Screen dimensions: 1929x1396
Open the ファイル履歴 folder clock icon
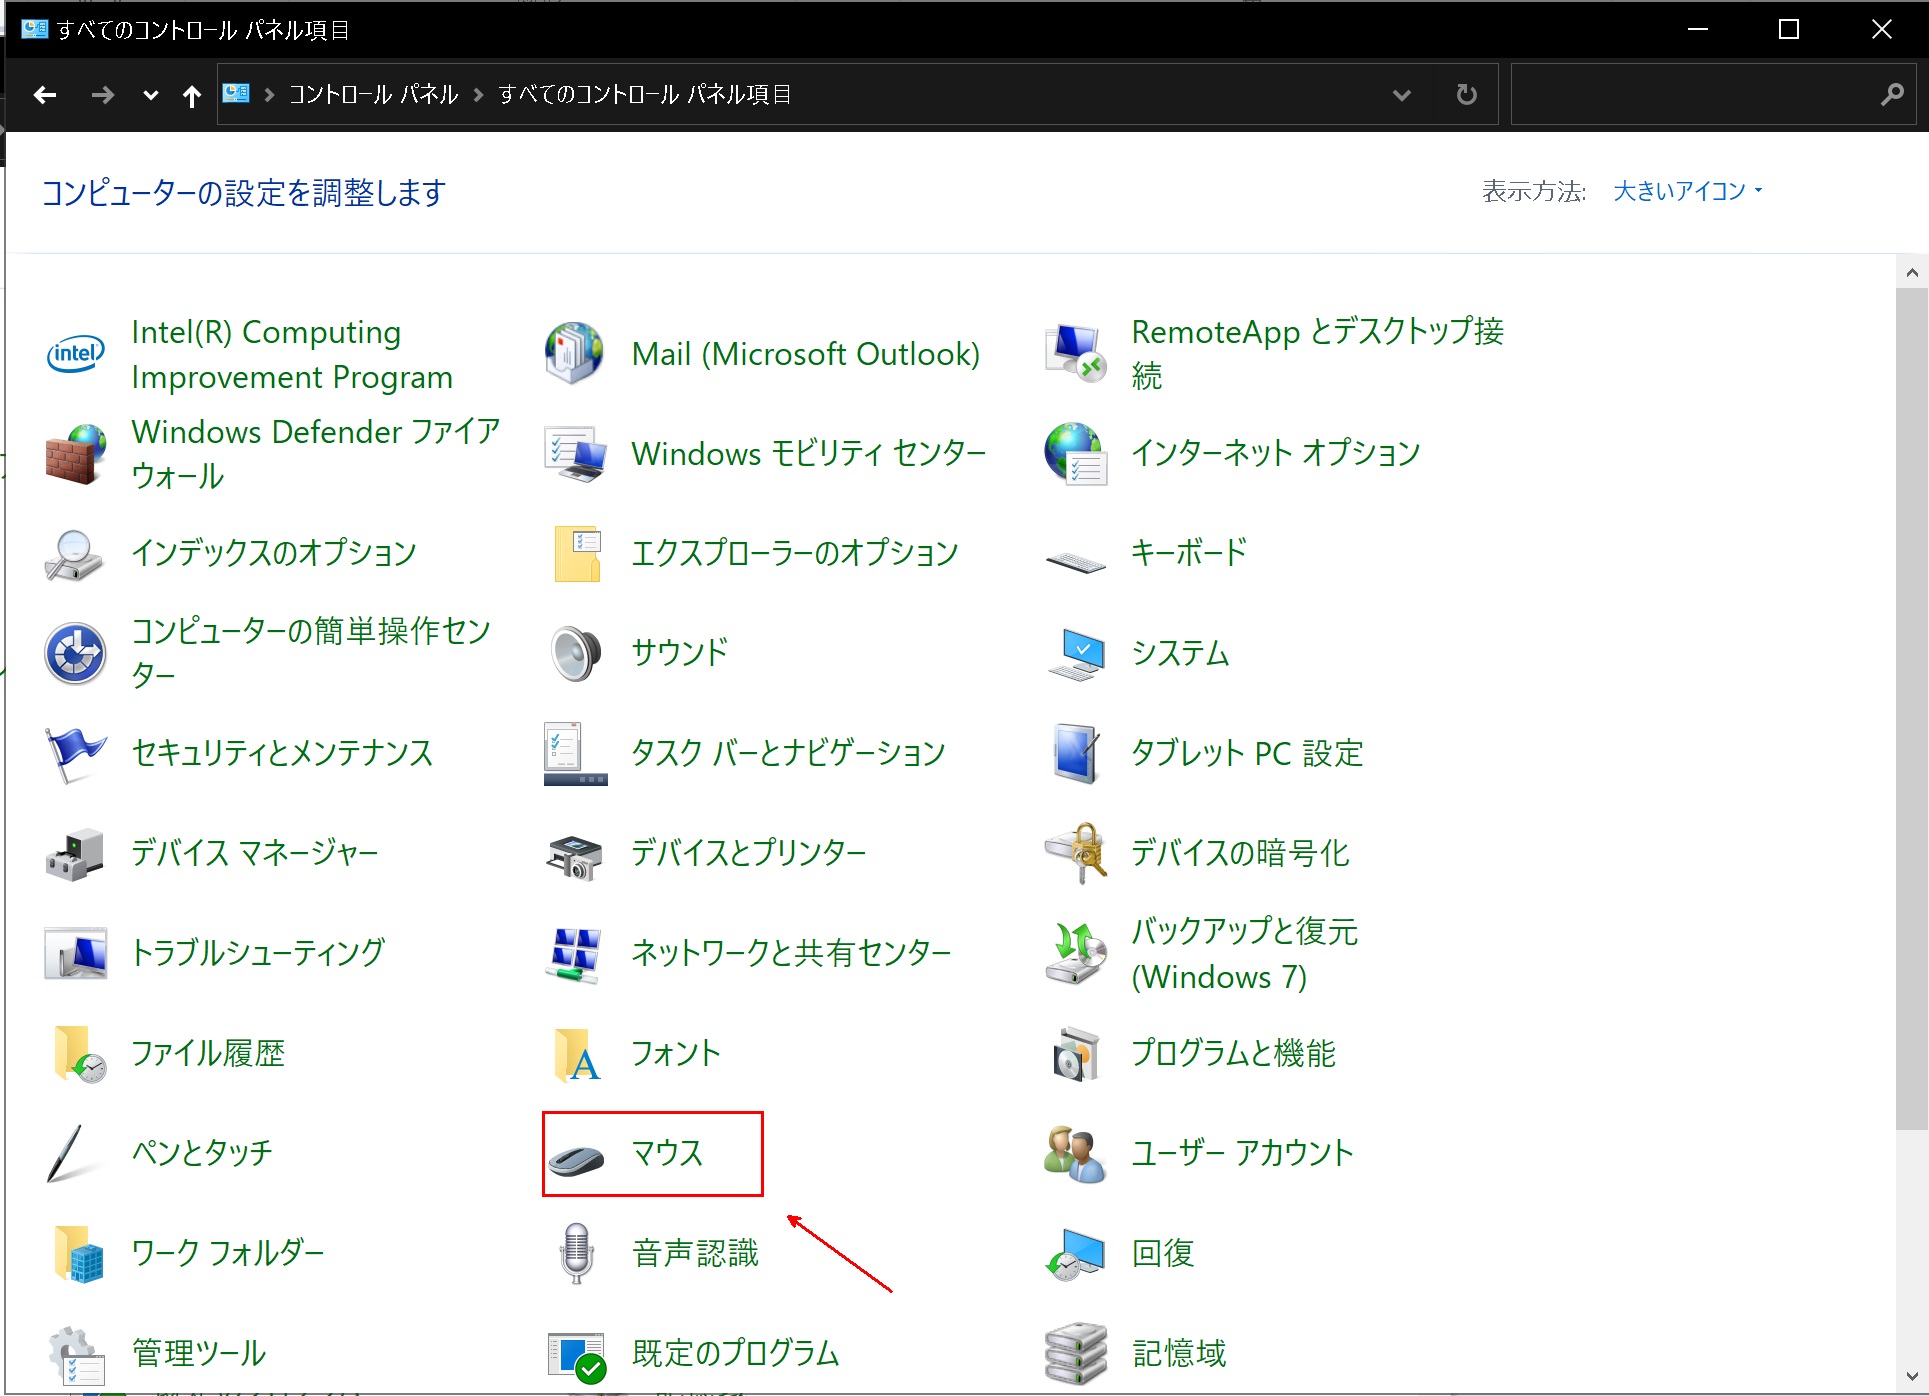click(79, 1054)
